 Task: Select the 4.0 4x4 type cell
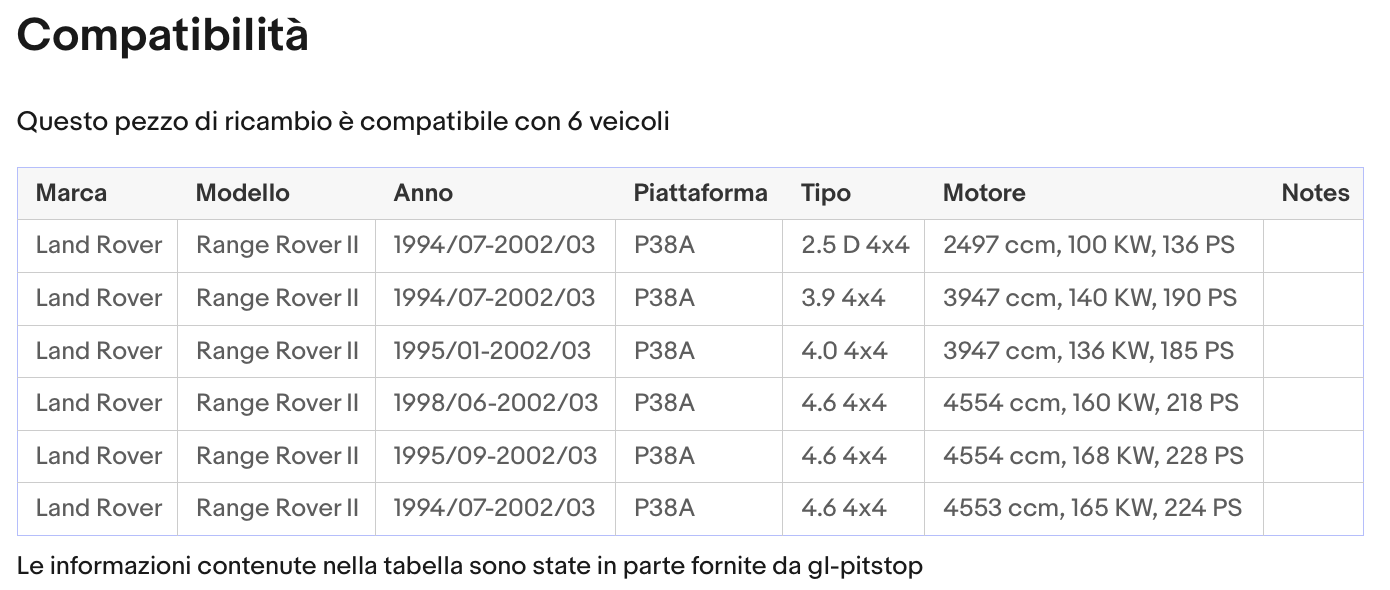coord(844,351)
